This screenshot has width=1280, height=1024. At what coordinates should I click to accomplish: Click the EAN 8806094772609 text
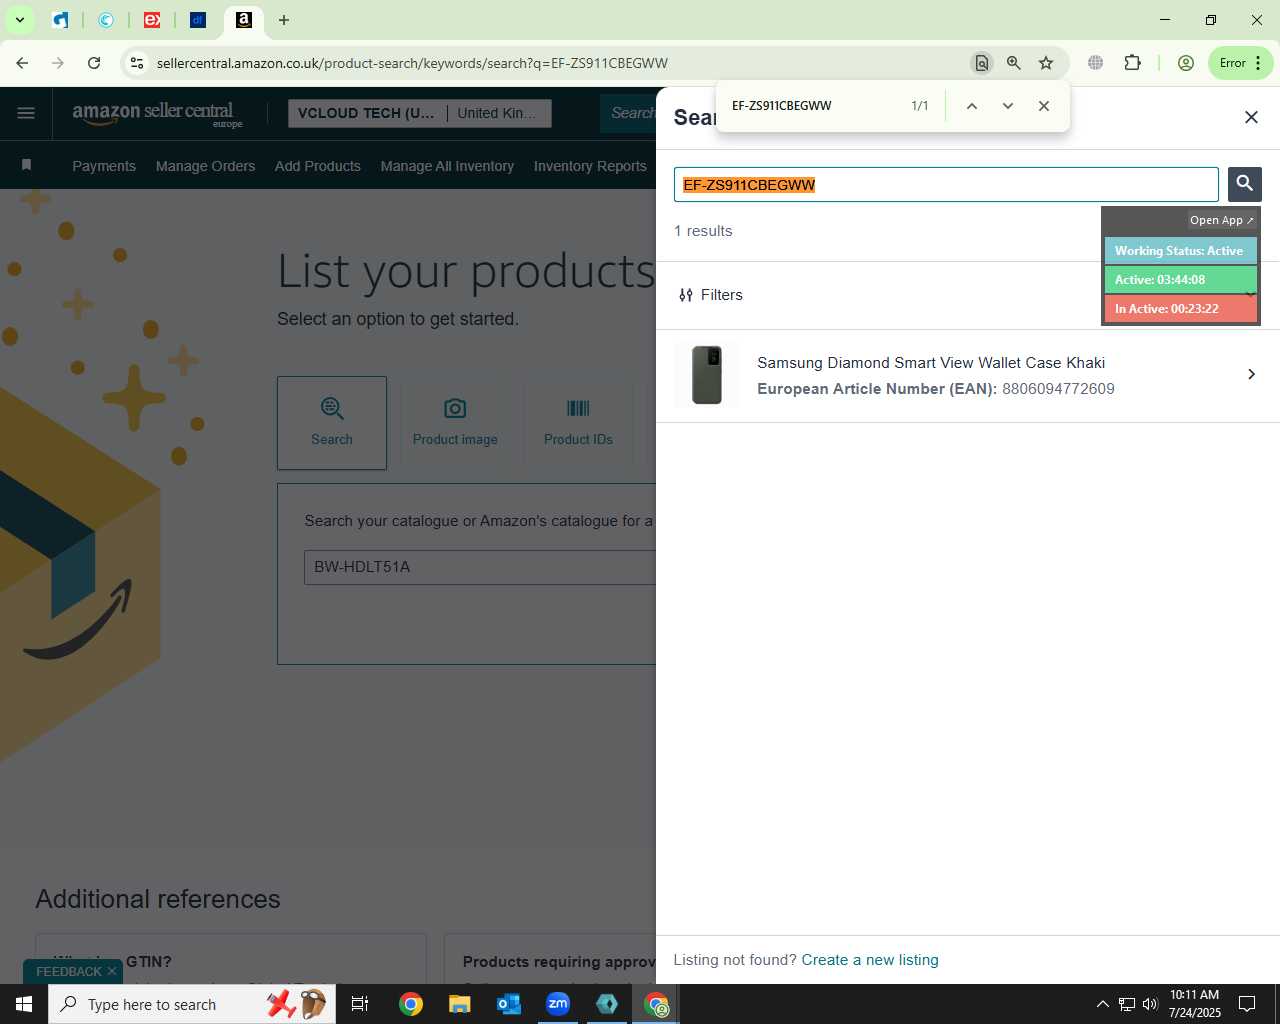936,389
